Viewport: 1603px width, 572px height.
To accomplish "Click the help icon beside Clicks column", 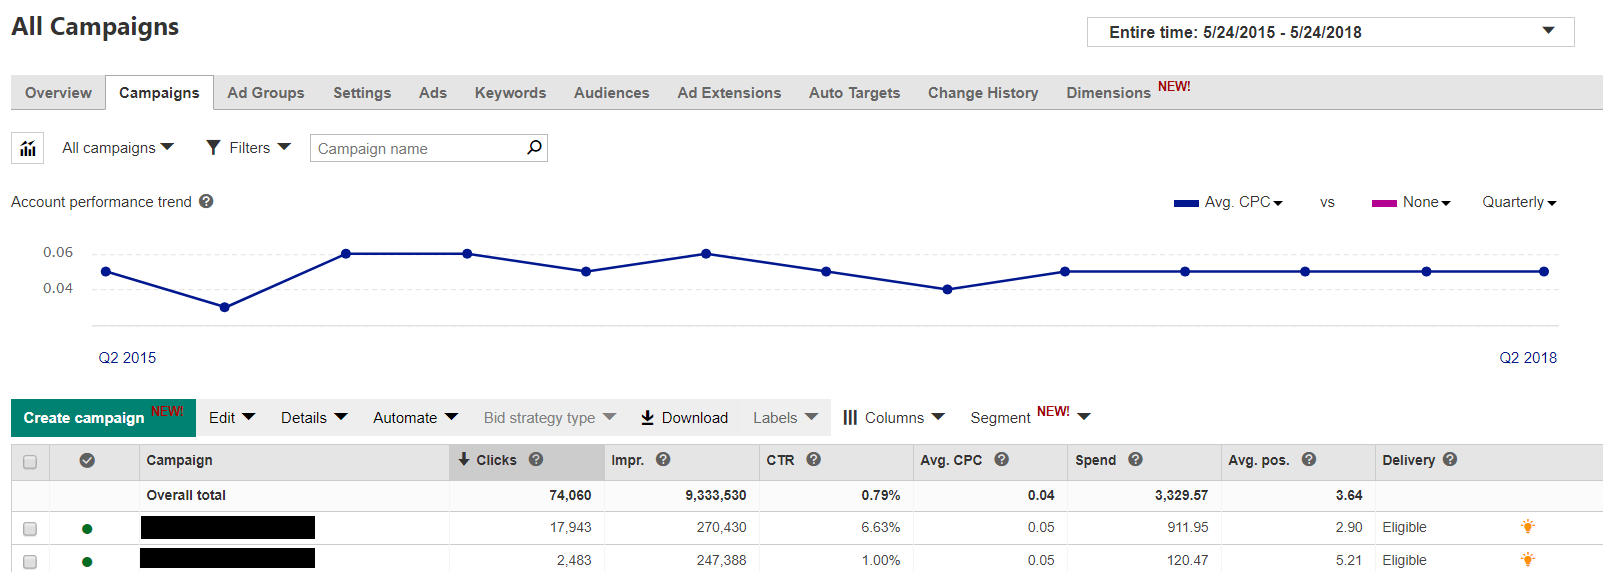I will 536,460.
